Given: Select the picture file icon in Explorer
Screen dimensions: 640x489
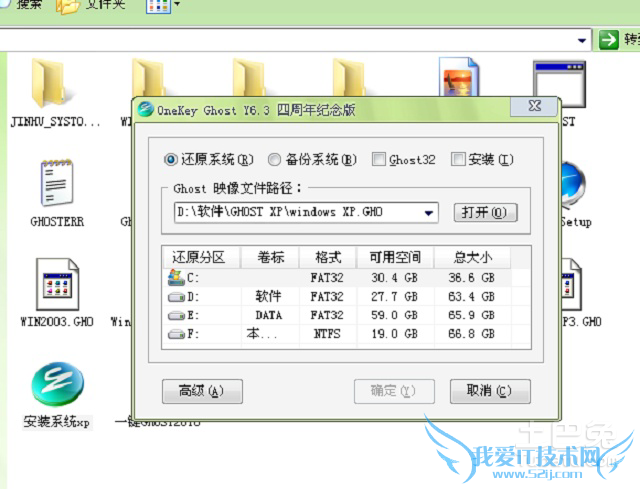Looking at the screenshot, I should point(459,77).
